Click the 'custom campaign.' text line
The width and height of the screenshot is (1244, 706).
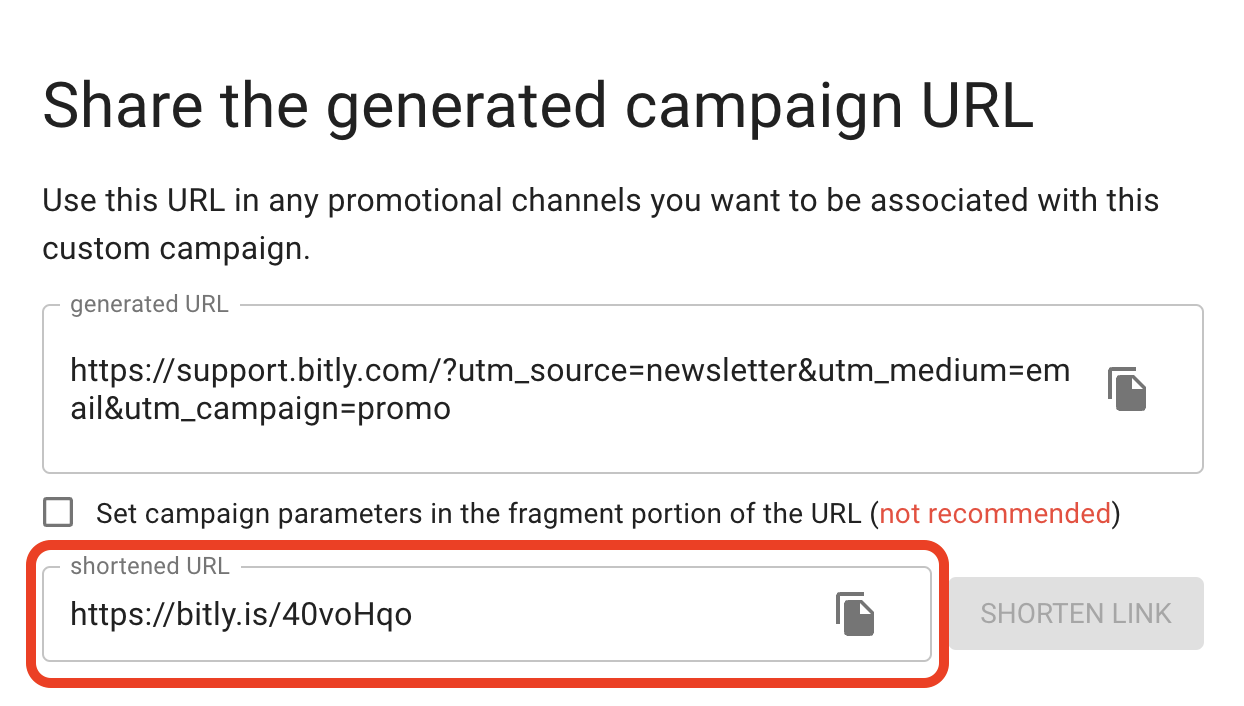176,248
